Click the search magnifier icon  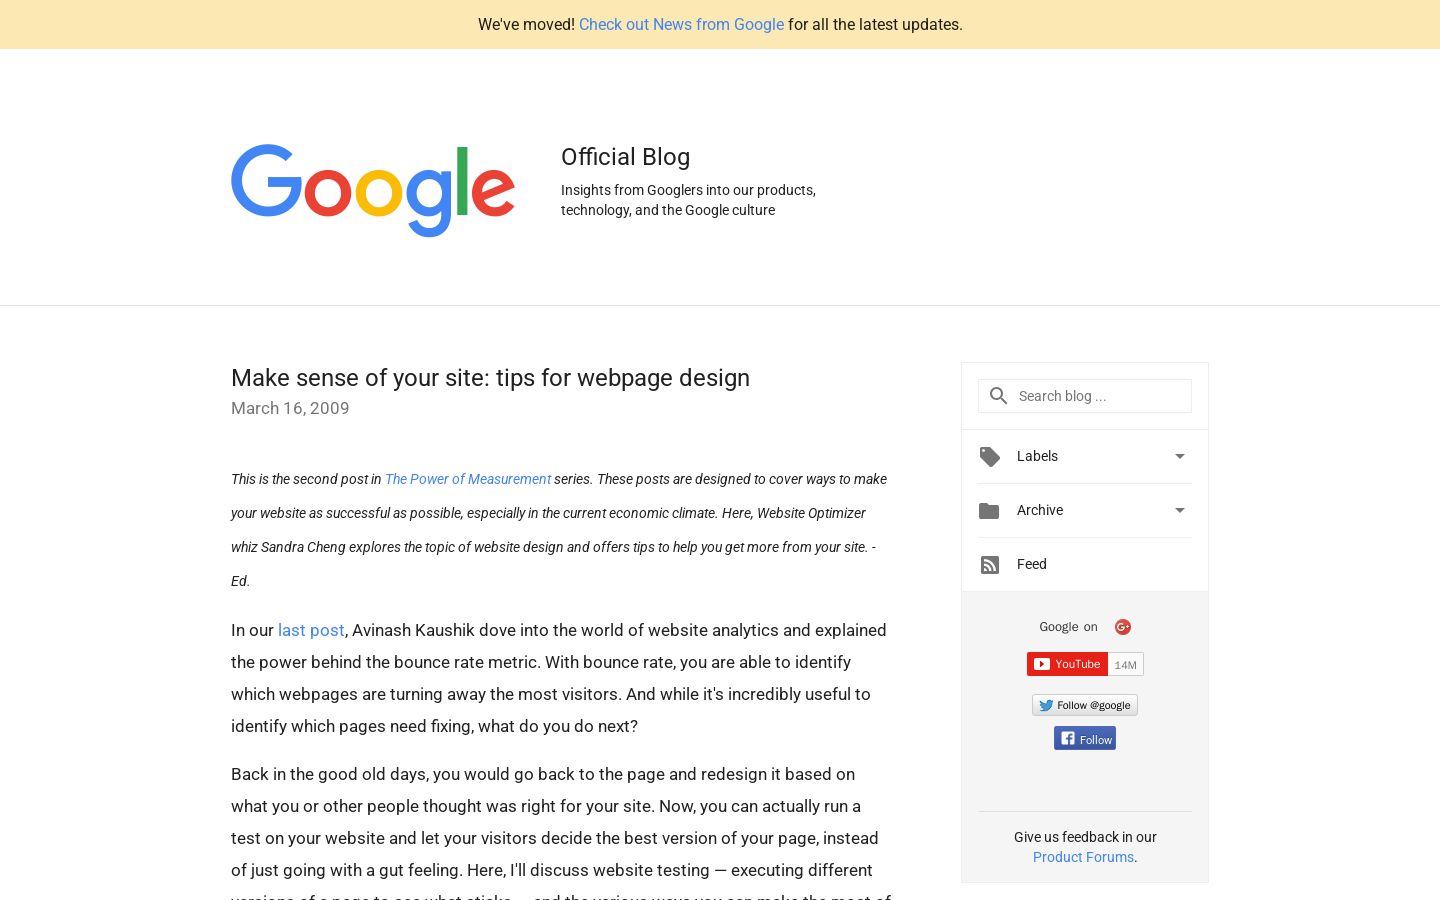click(x=998, y=396)
